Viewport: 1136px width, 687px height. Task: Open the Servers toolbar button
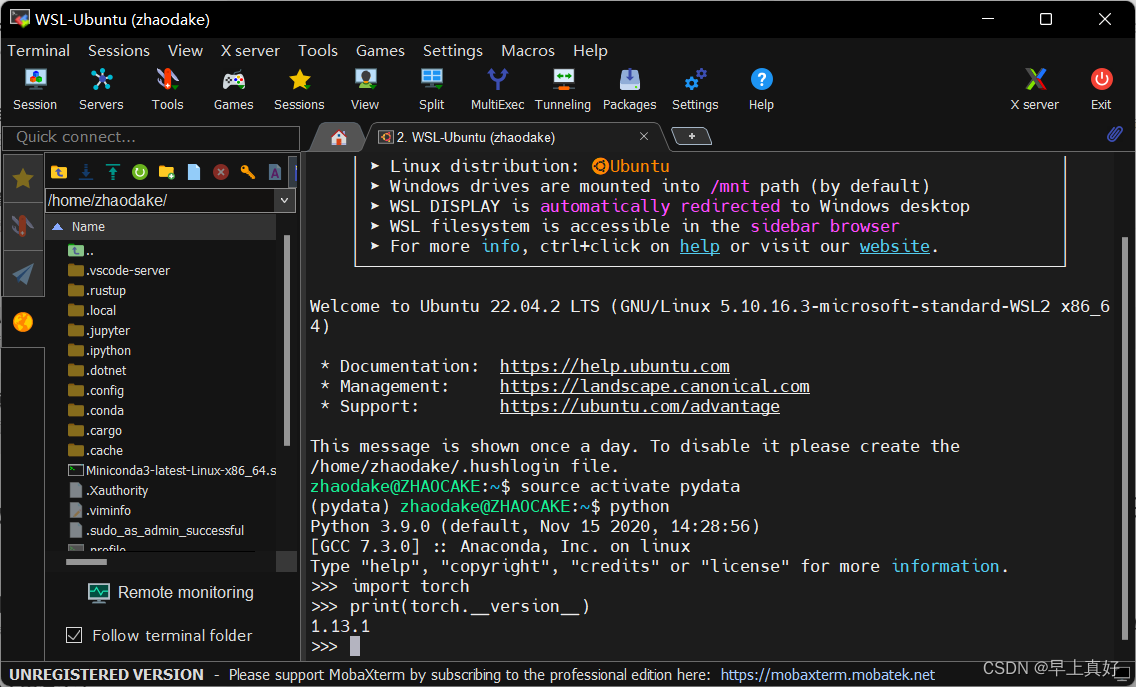[101, 89]
